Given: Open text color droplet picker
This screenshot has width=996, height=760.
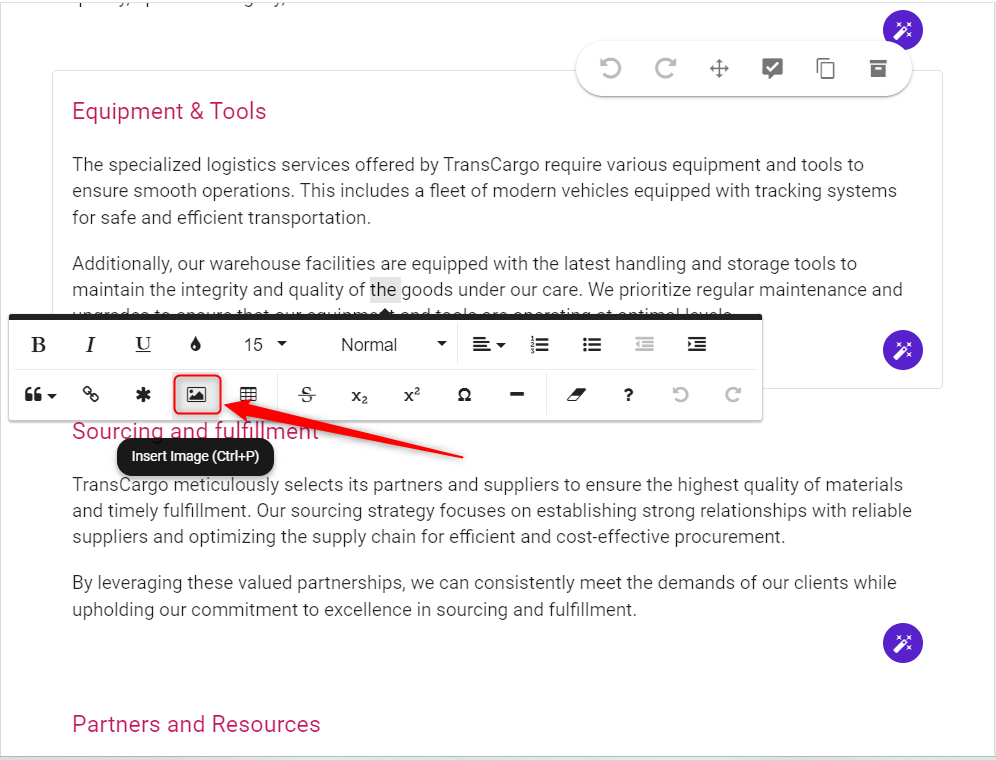Looking at the screenshot, I should point(196,344).
